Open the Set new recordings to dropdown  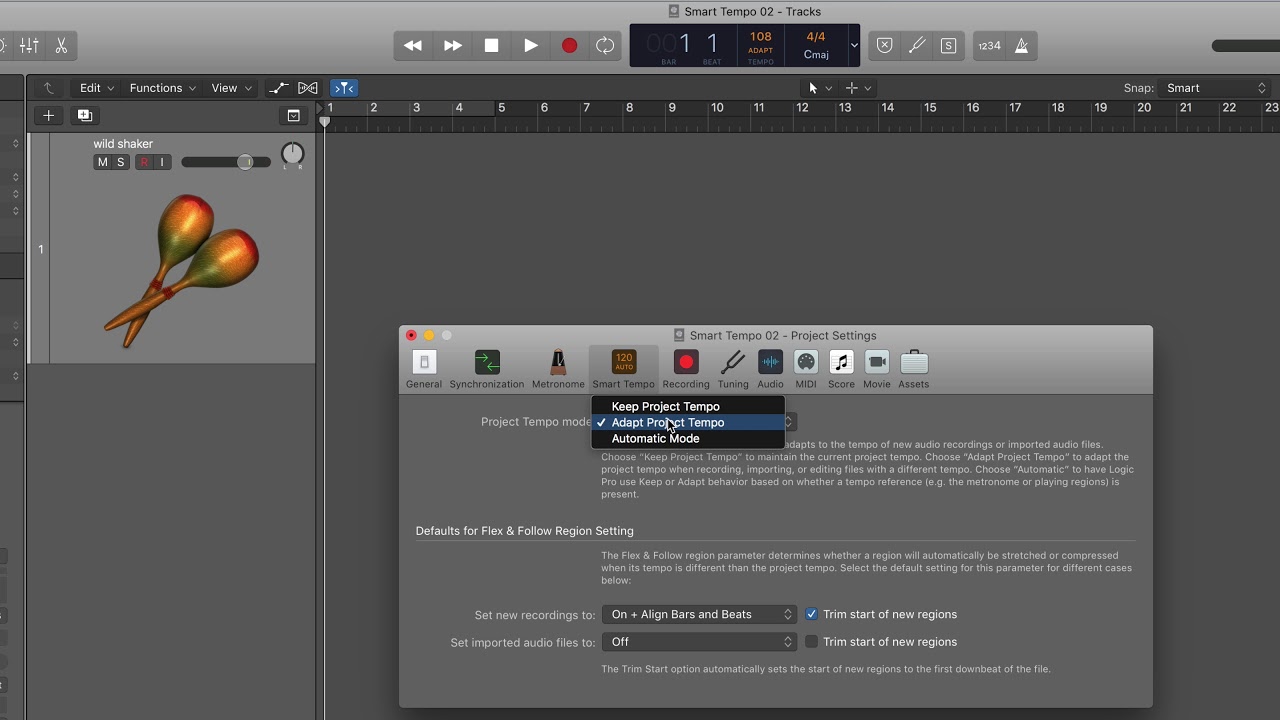coord(699,614)
